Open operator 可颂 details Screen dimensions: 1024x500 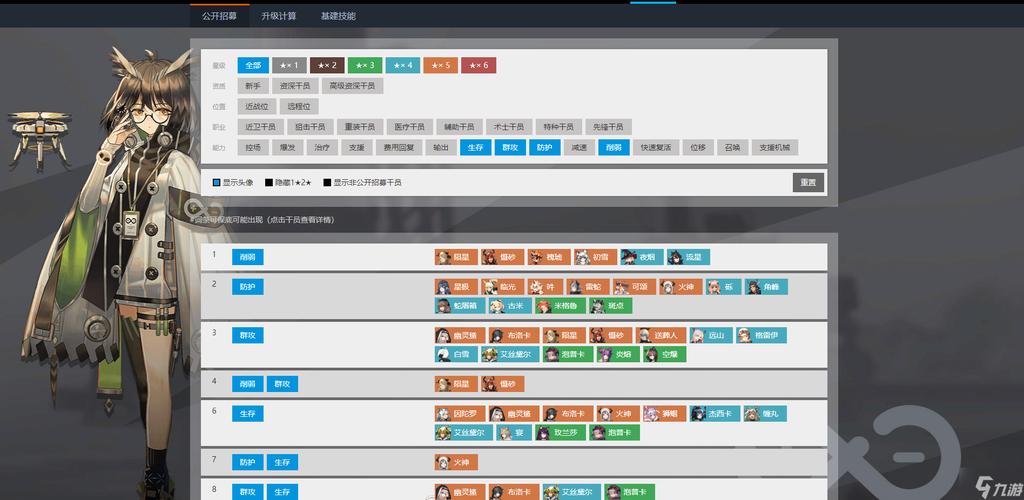(x=634, y=287)
